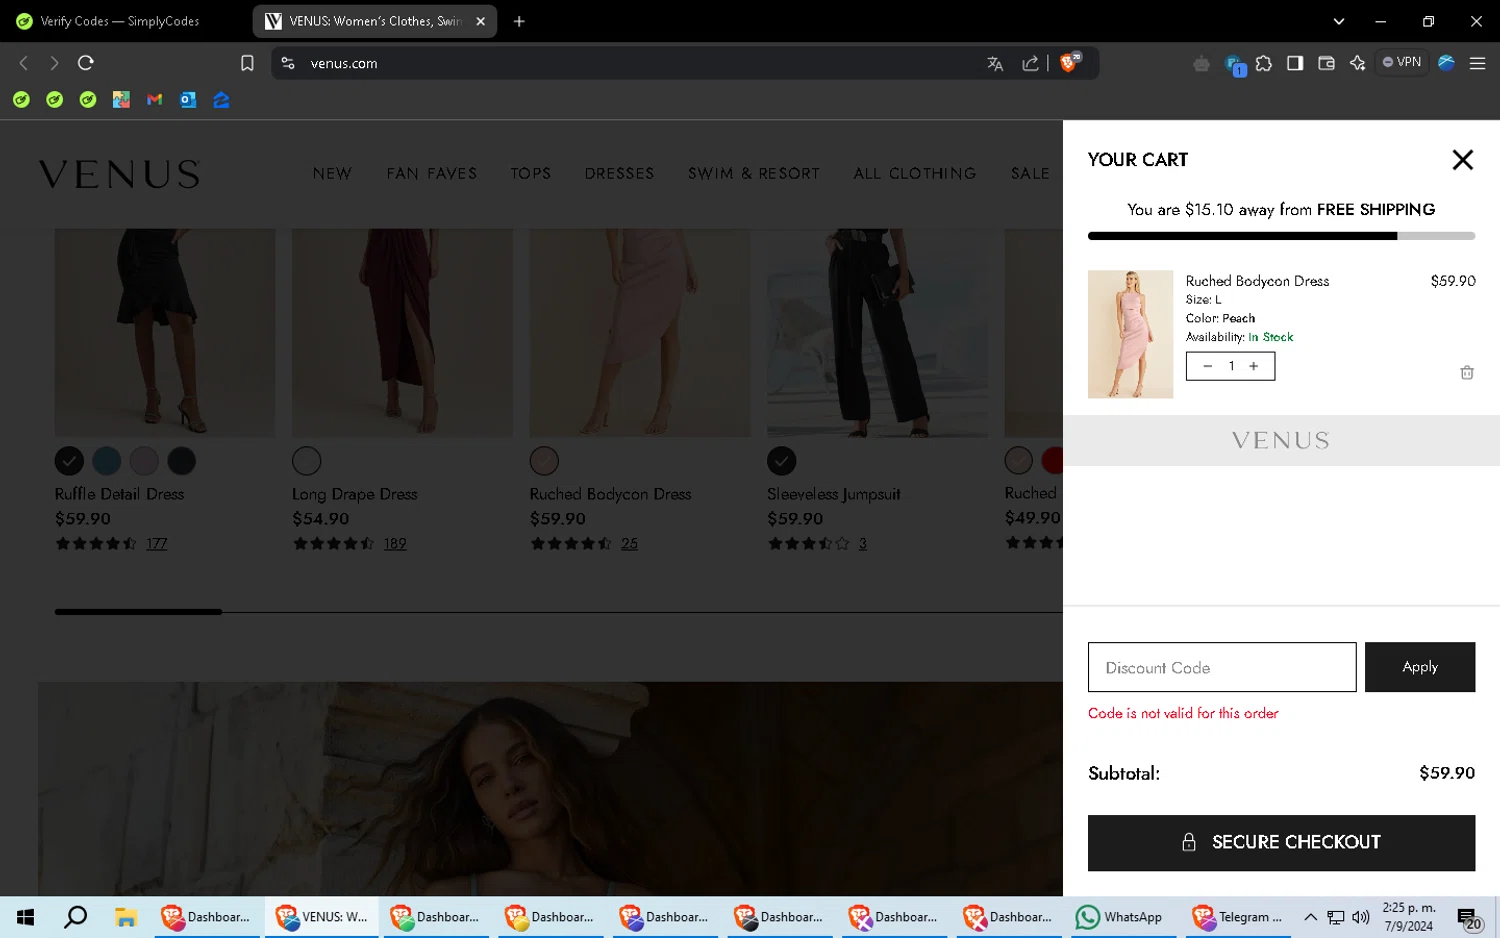Select the Long Drape Dress color swatch
Image resolution: width=1500 pixels, height=938 pixels.
click(x=307, y=461)
